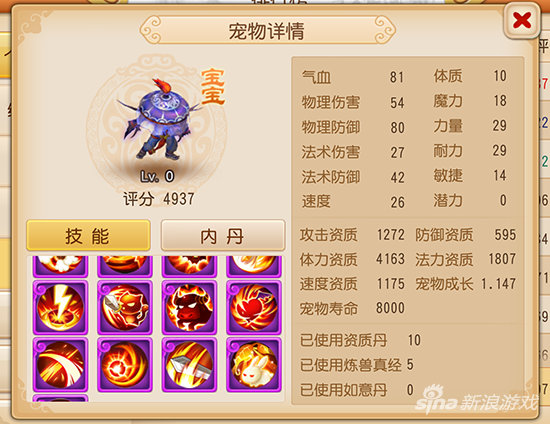Click the 宝宝 badge beside the pet
The width and height of the screenshot is (550, 424).
[213, 87]
